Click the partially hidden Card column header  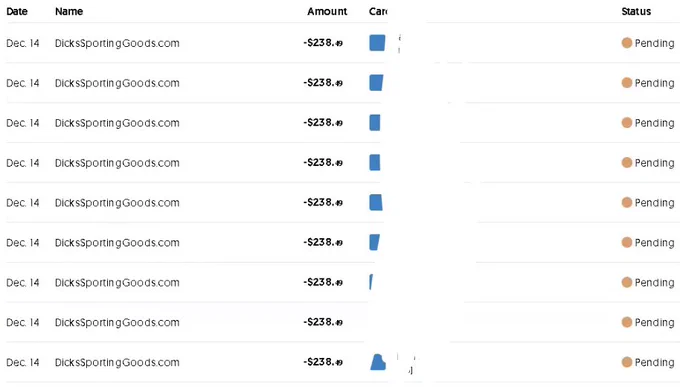(x=378, y=11)
